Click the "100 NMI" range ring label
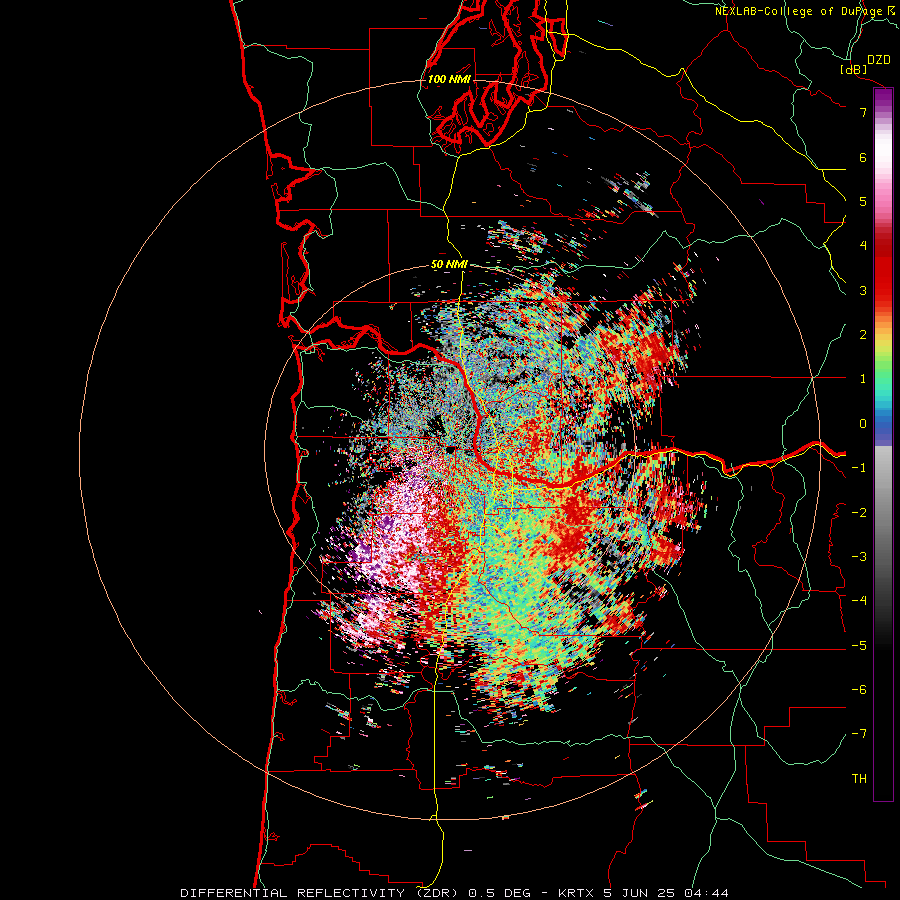Image resolution: width=900 pixels, height=900 pixels. pos(449,79)
